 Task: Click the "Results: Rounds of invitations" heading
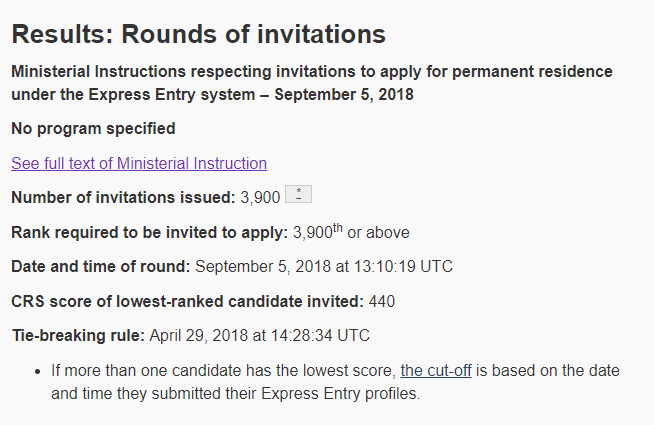198,34
